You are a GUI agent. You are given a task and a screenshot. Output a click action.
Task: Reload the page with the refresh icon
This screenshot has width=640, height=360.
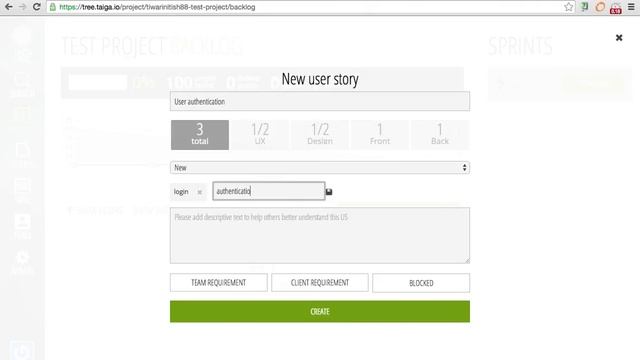coord(36,7)
